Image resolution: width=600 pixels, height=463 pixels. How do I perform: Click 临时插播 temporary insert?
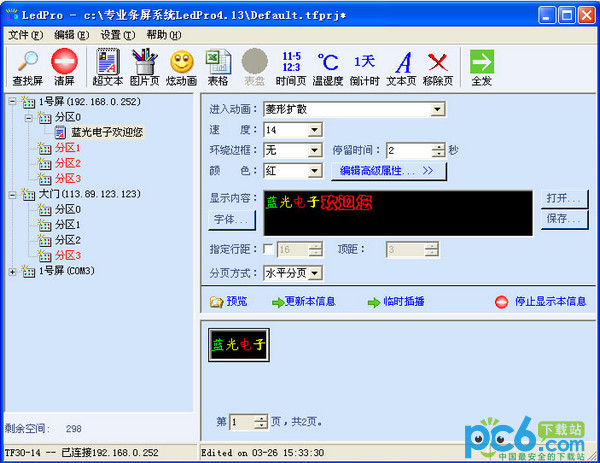(x=396, y=302)
